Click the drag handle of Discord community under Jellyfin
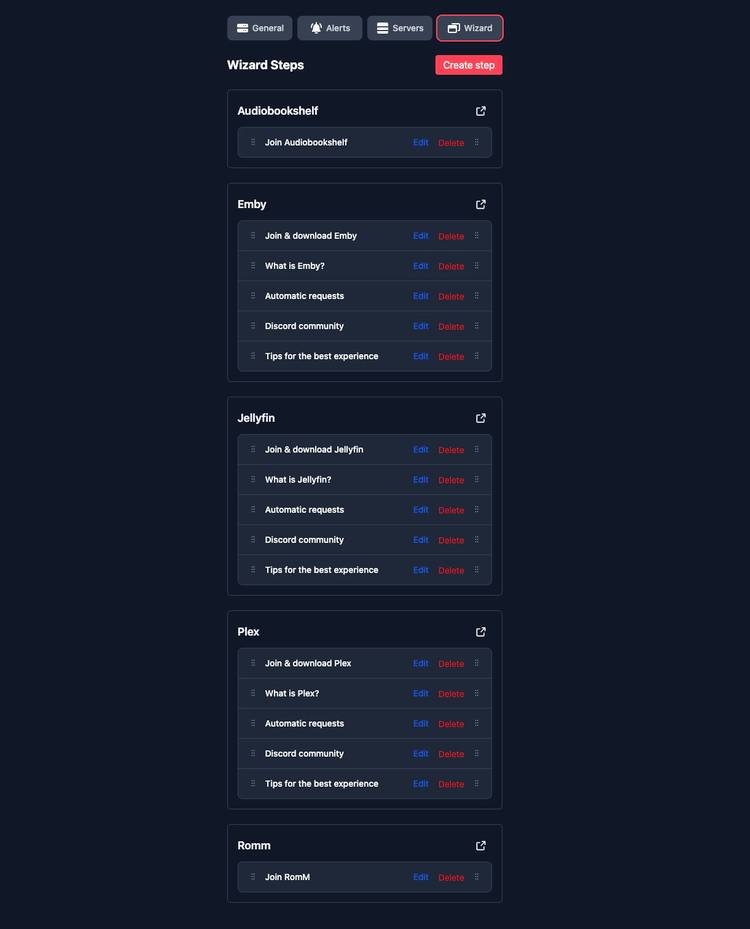Image resolution: width=750 pixels, height=929 pixels. point(253,540)
